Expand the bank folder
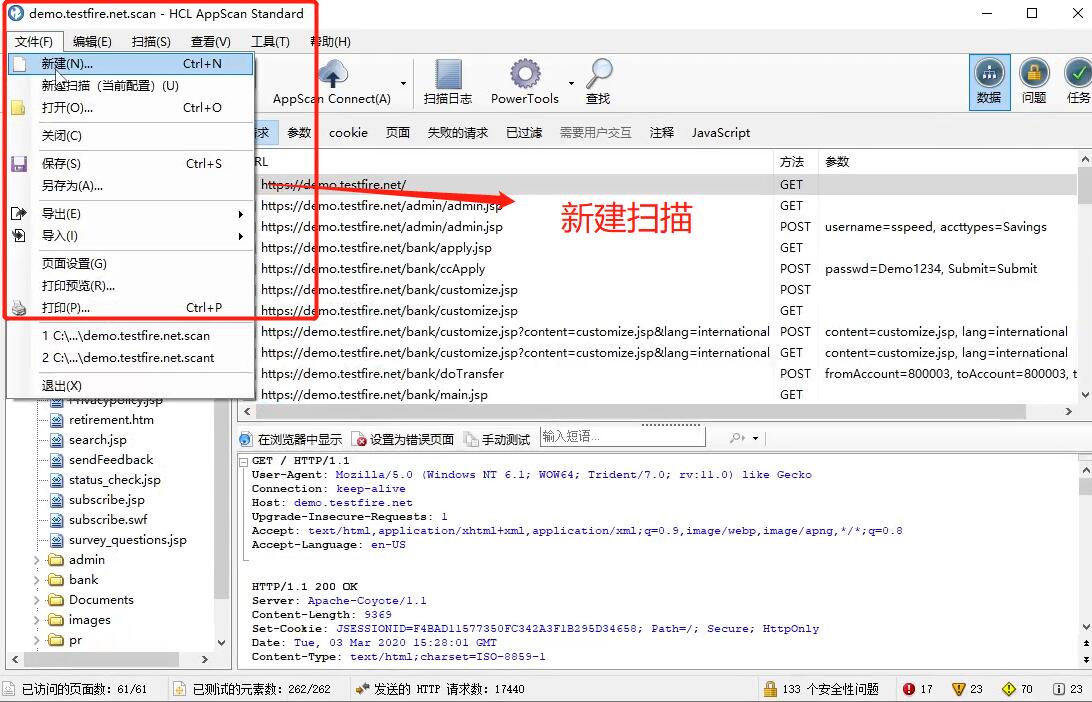The width and height of the screenshot is (1092, 702). tap(37, 580)
